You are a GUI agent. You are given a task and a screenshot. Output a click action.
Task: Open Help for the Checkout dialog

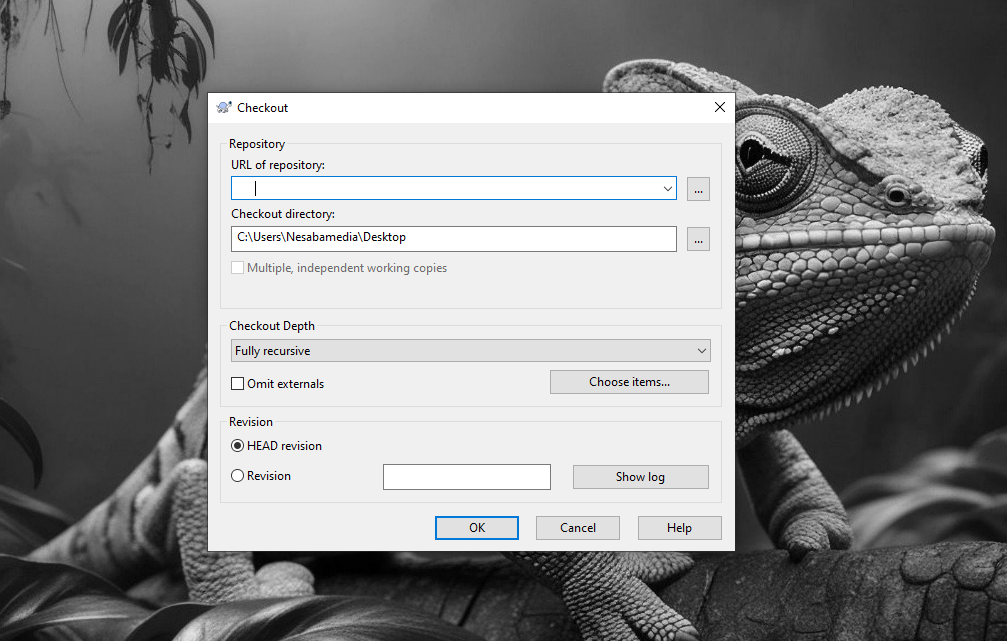[679, 528]
